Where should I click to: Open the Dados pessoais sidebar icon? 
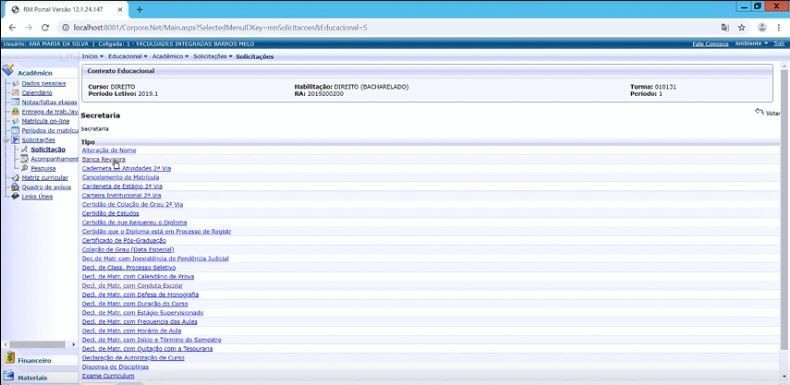click(16, 84)
